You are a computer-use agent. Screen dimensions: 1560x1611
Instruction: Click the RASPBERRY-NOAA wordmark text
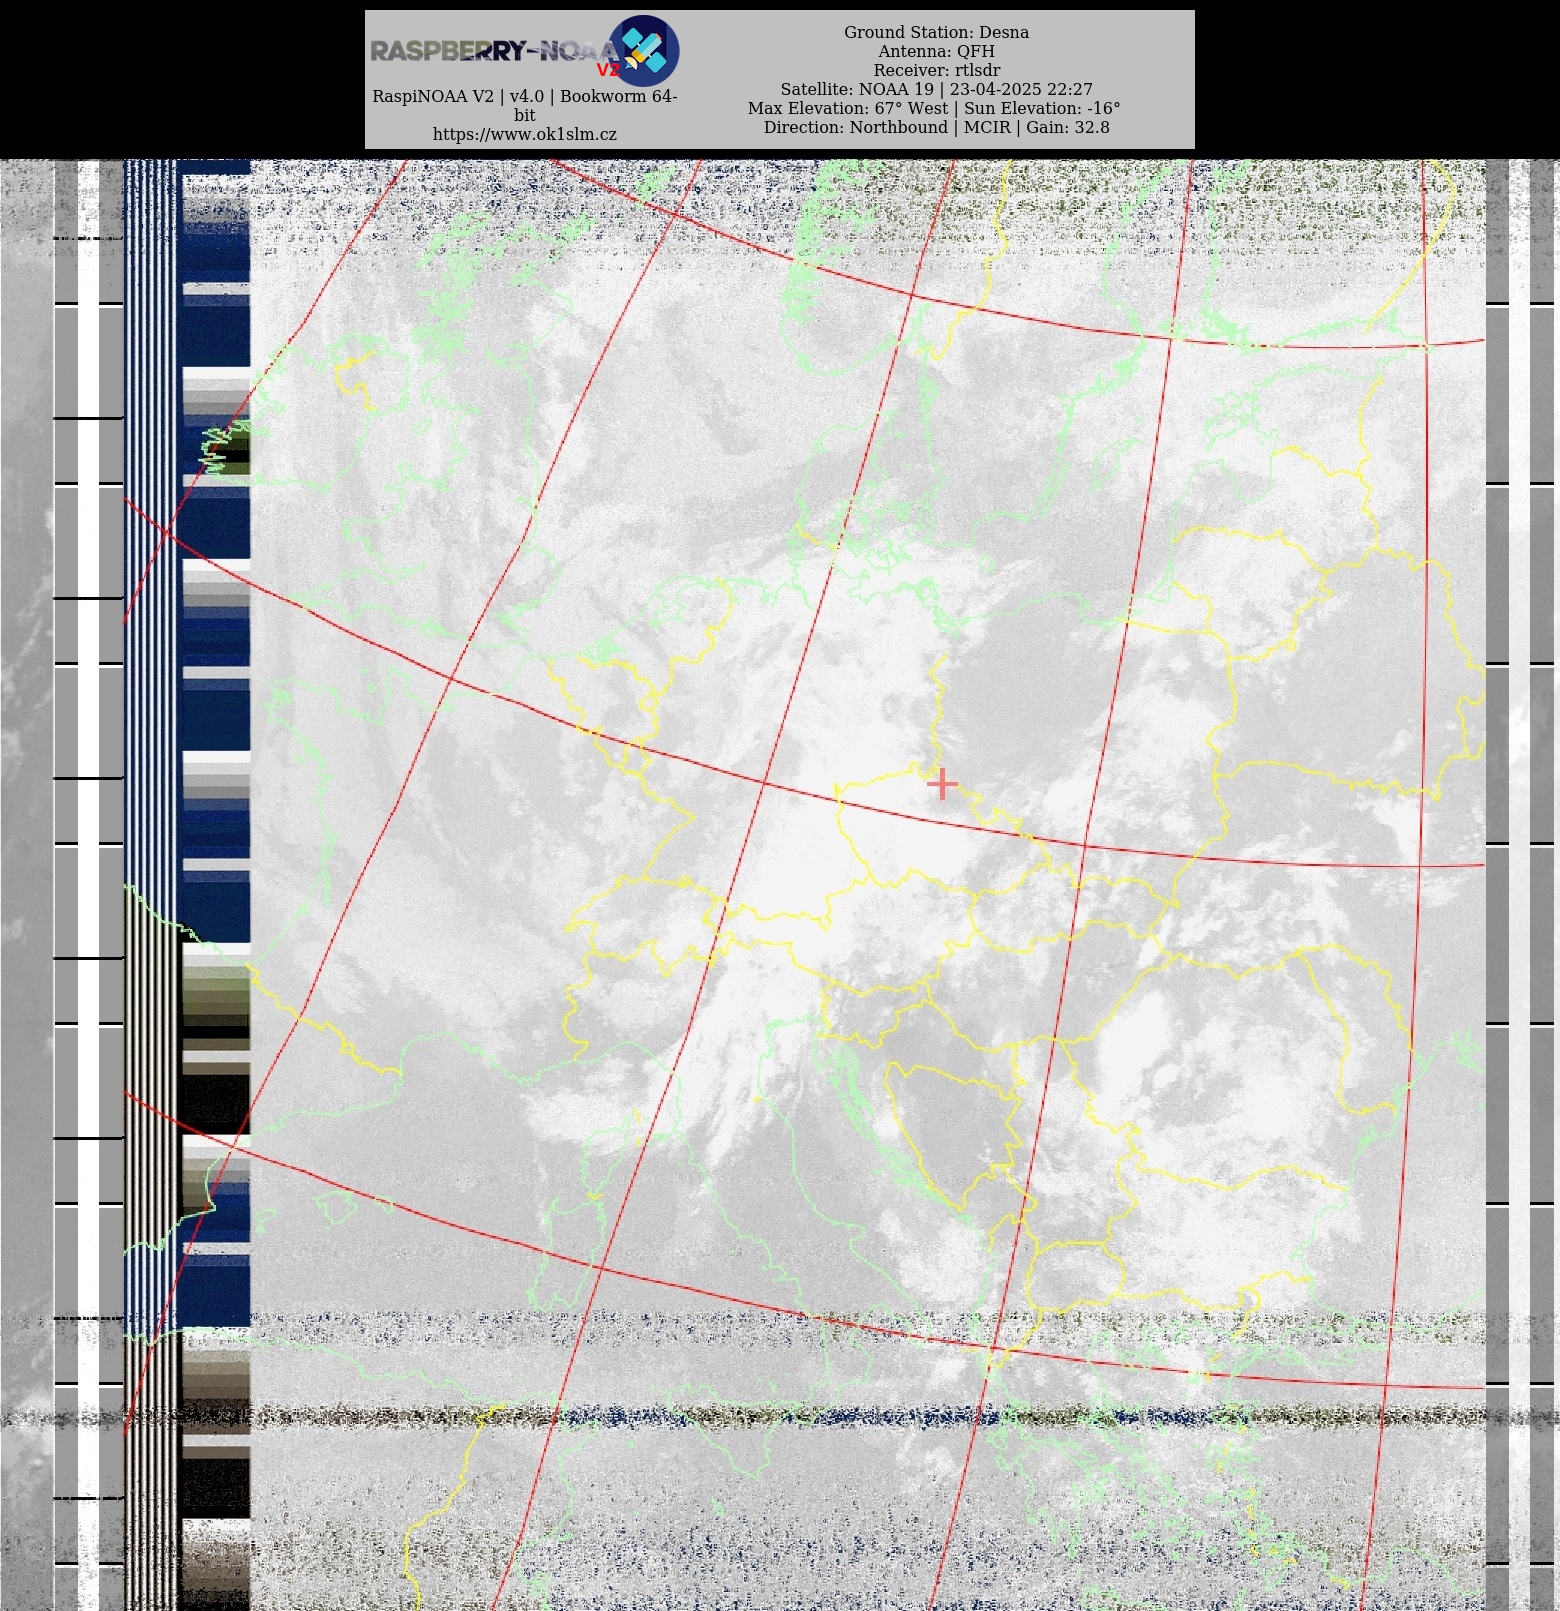pos(494,51)
